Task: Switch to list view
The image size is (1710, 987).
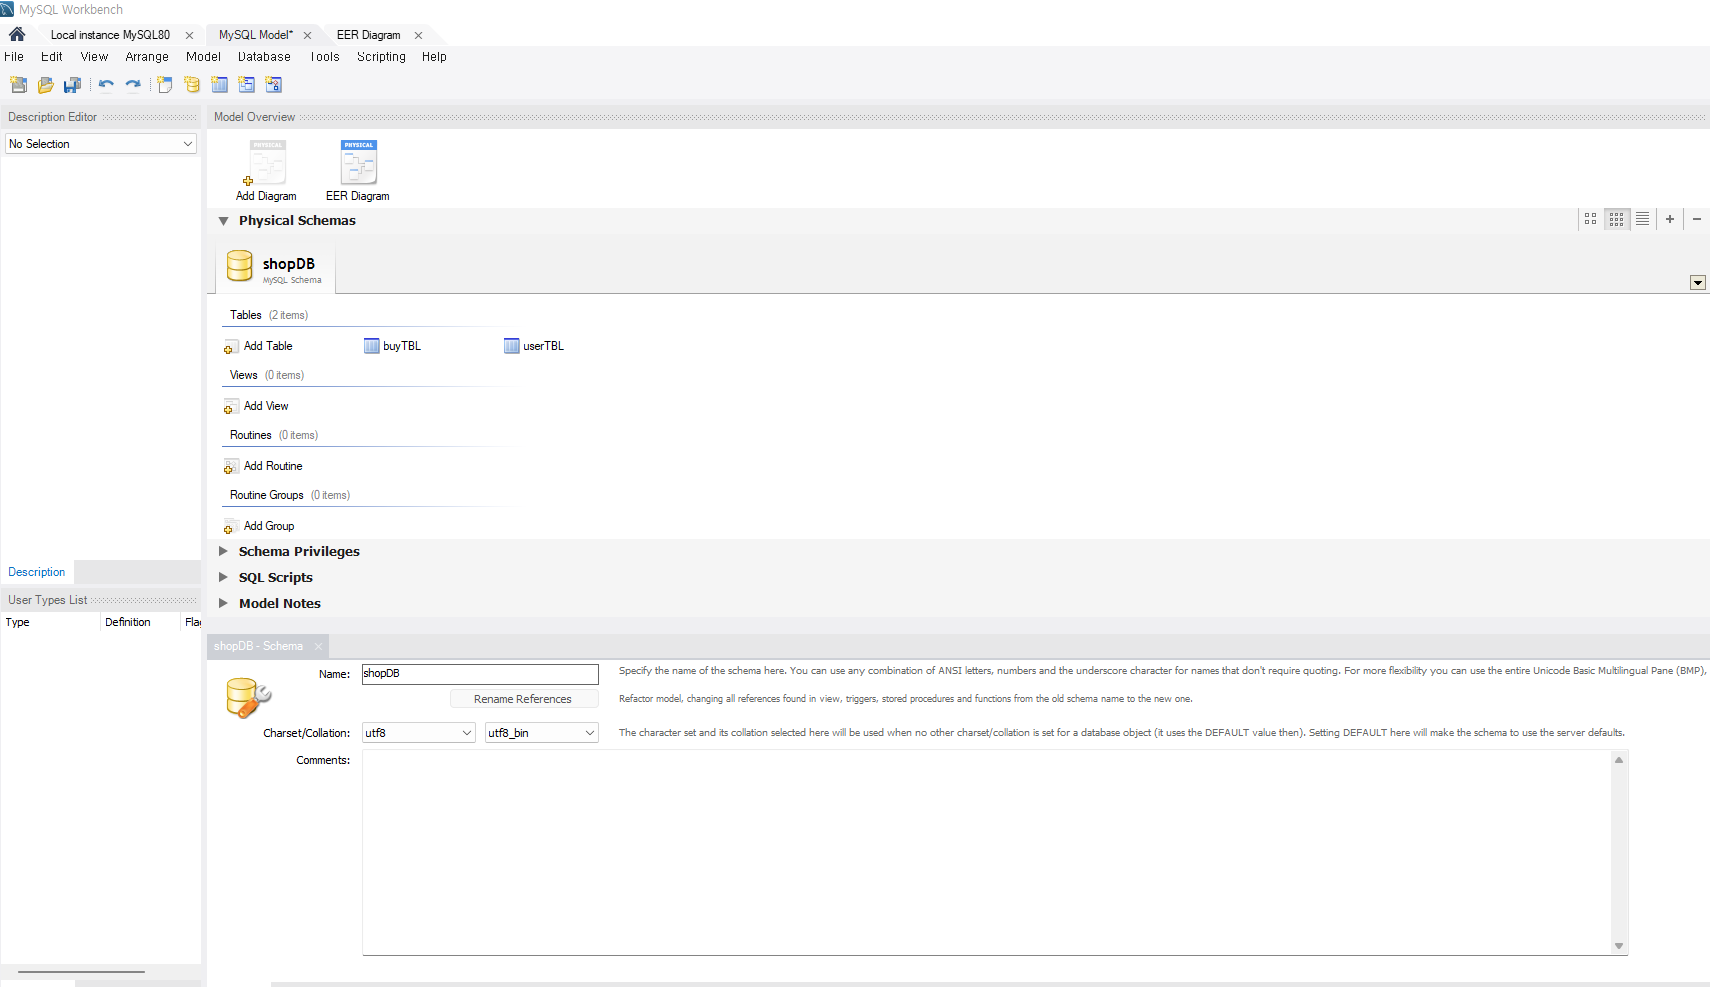Action: coord(1642,219)
